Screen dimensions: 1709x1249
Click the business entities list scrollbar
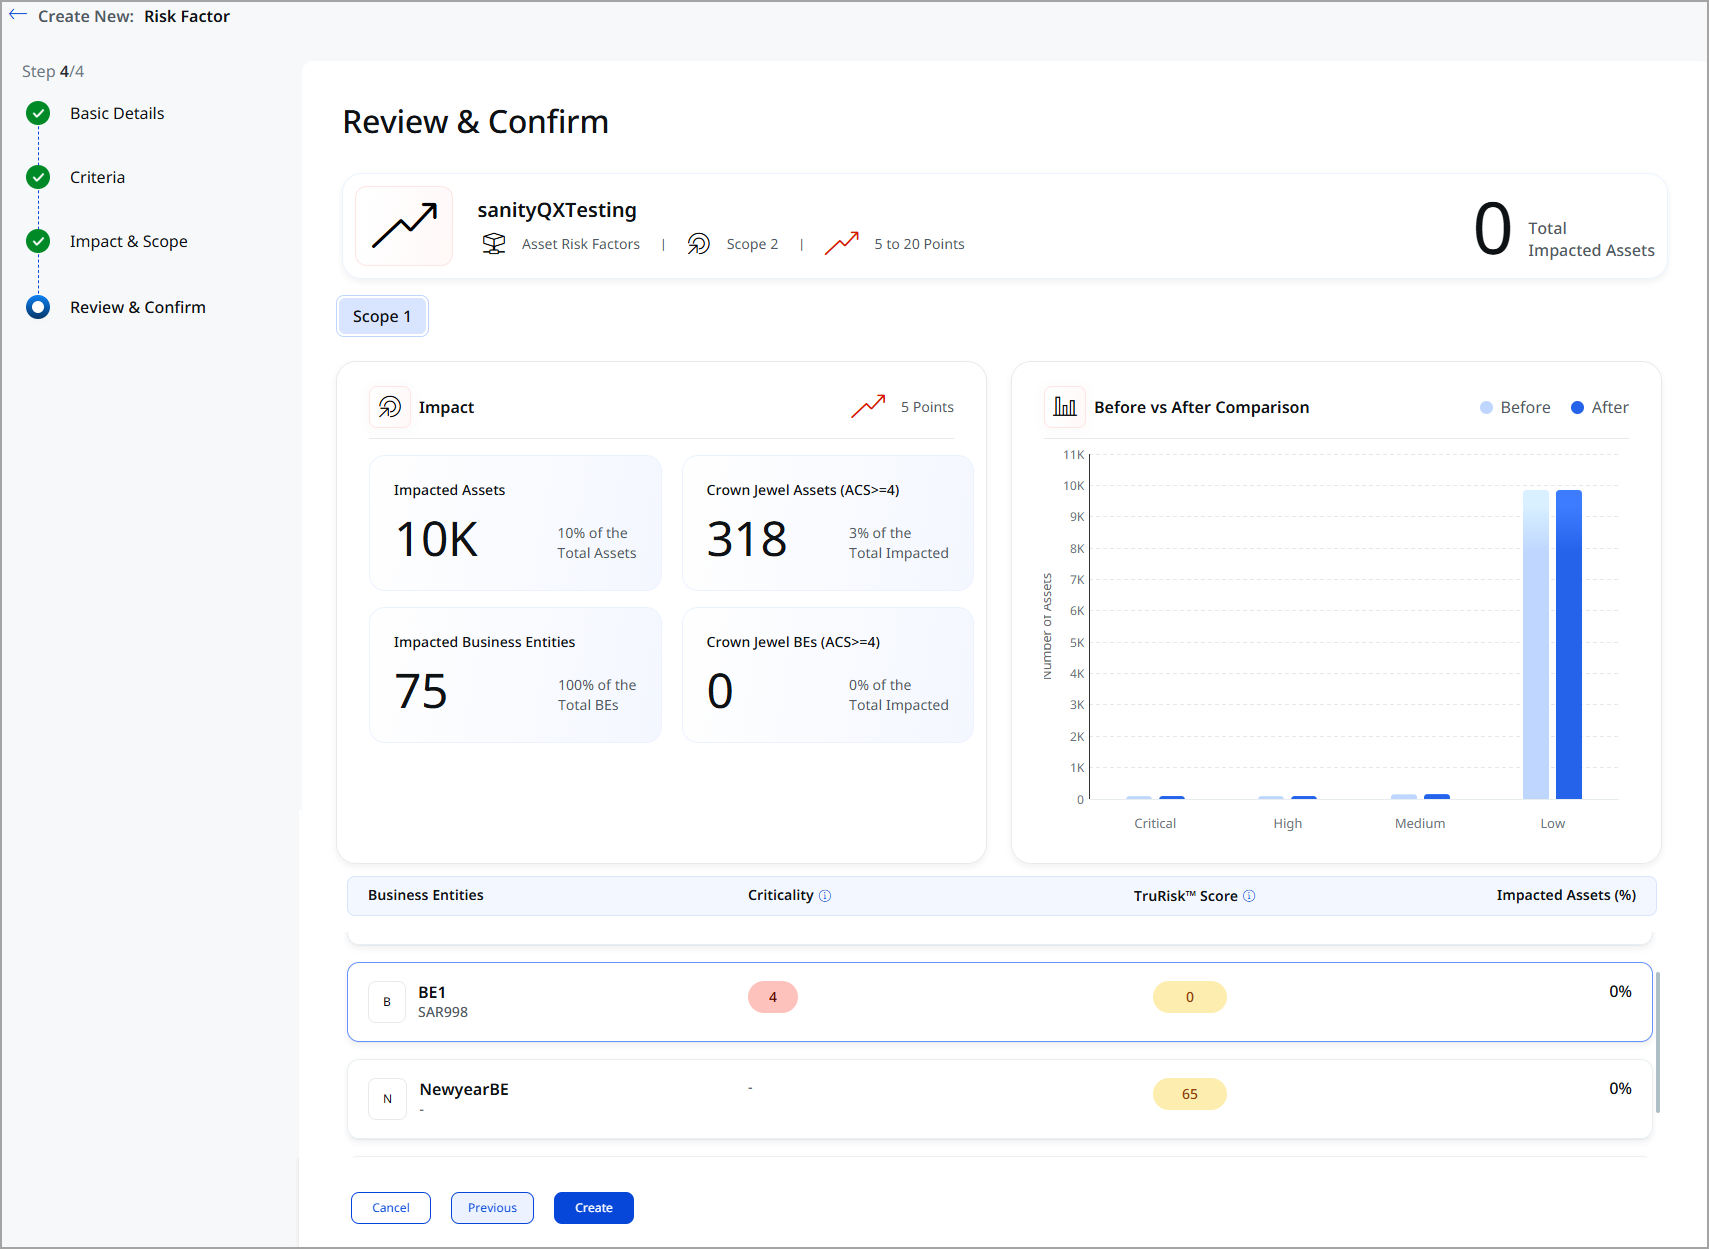tap(1657, 1040)
